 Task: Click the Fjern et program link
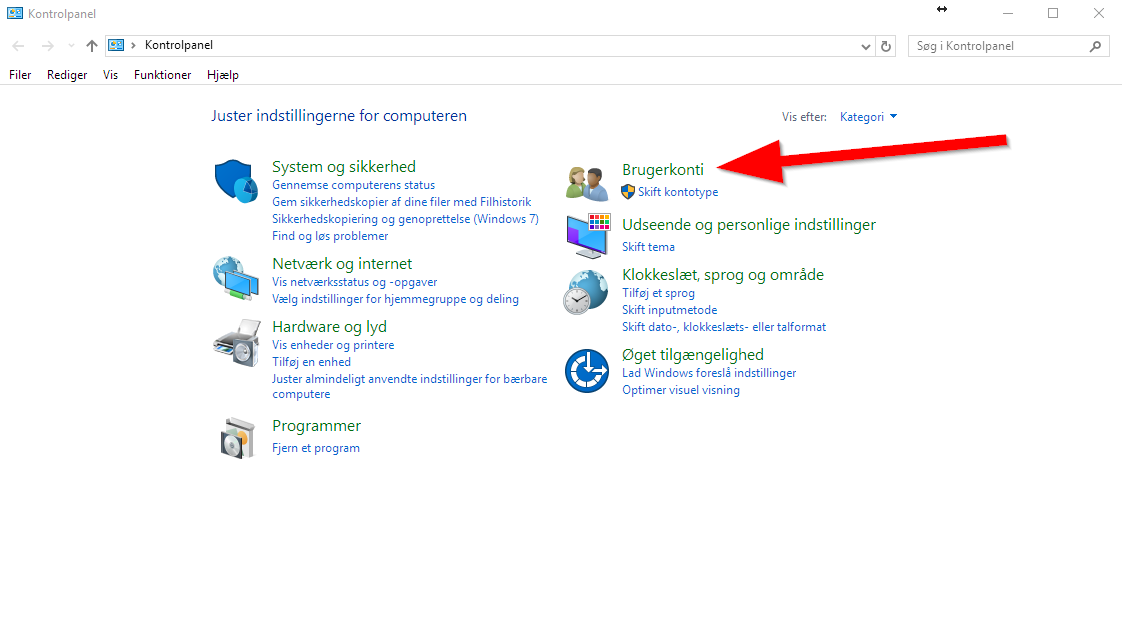[x=315, y=448]
